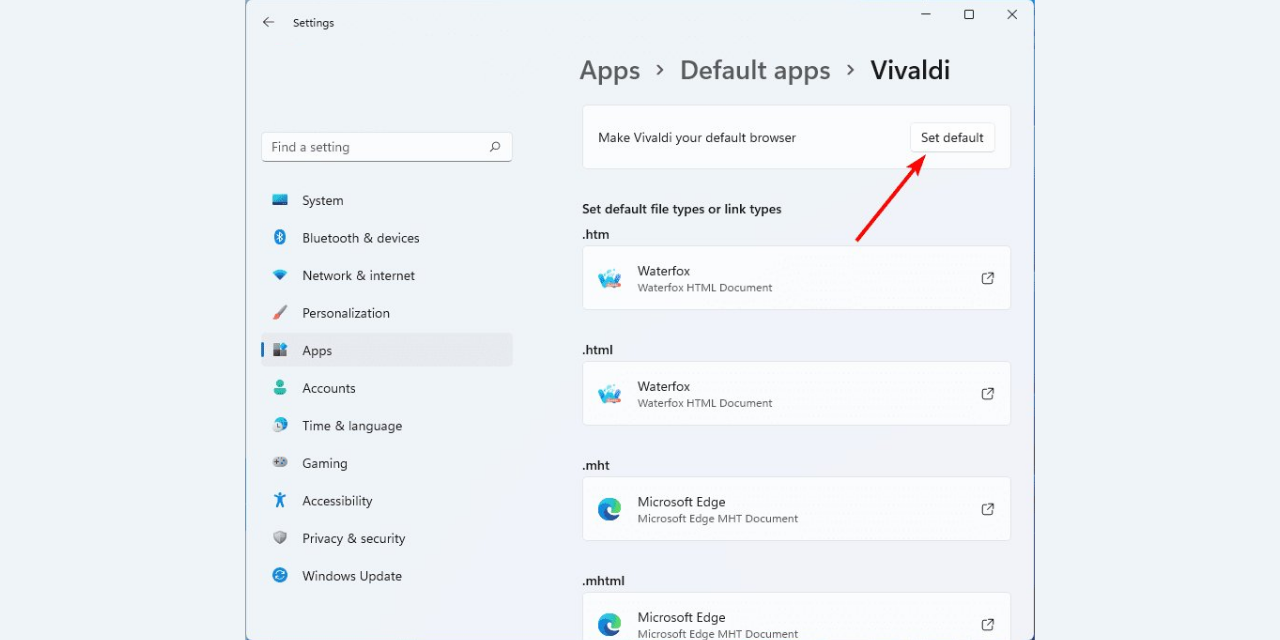Click the Waterfox name in the .htm card

click(664, 271)
